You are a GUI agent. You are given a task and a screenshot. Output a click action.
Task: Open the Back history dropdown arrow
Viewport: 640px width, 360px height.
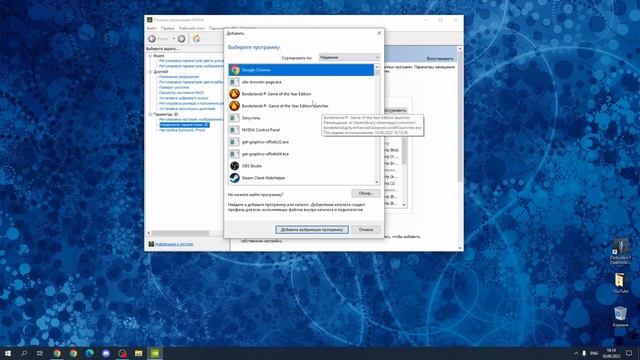pyautogui.click(x=173, y=39)
